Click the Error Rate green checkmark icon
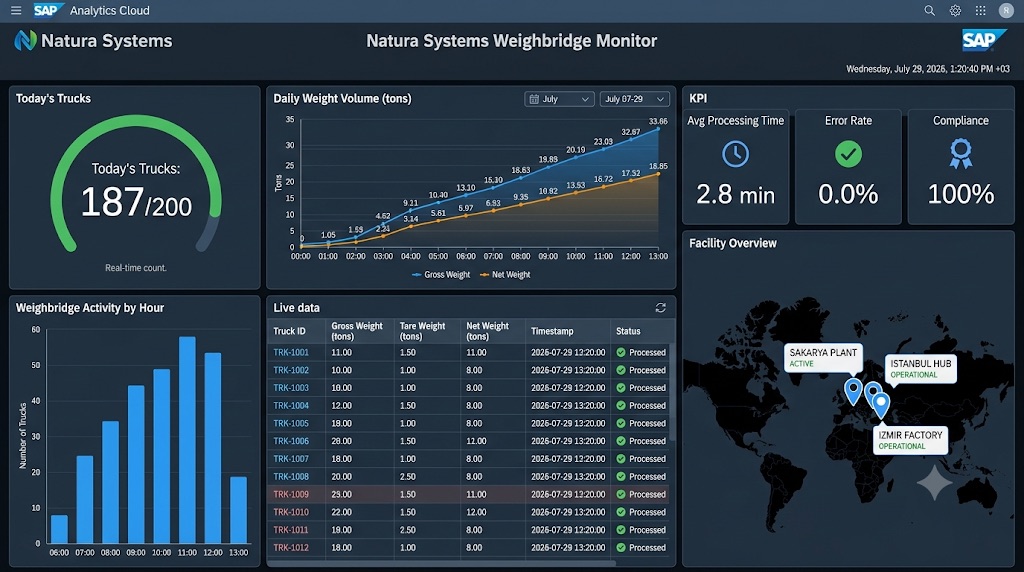1024x572 pixels. (848, 154)
